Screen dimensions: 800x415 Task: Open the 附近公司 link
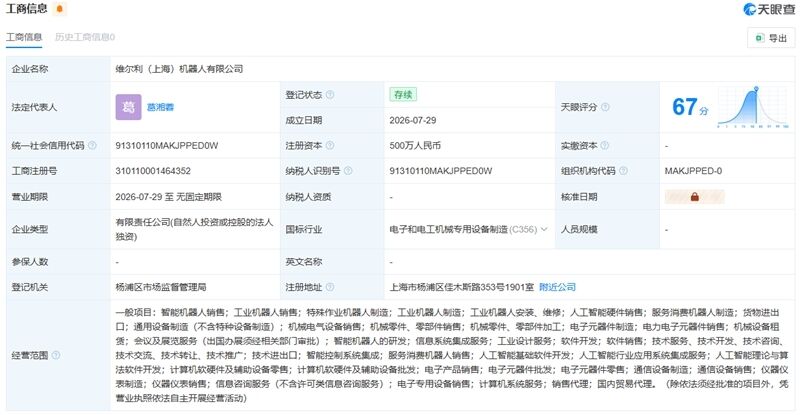point(557,287)
